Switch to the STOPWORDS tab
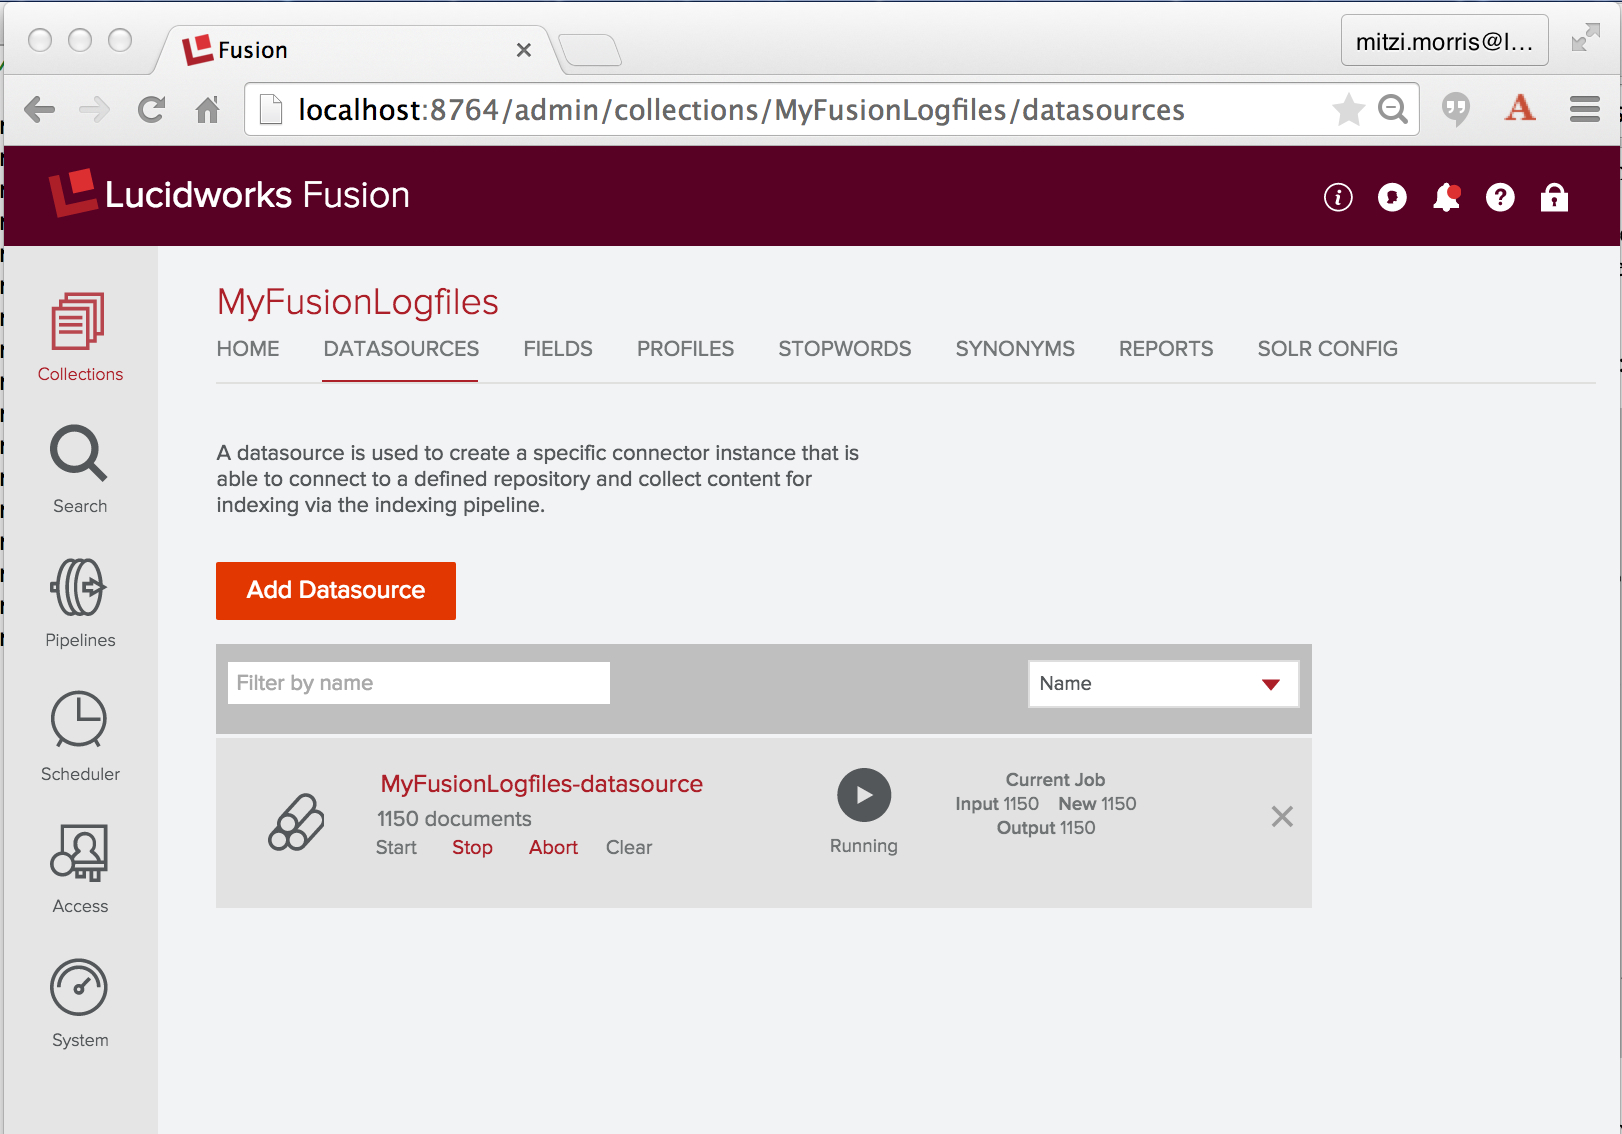This screenshot has height=1134, width=1622. [x=845, y=349]
